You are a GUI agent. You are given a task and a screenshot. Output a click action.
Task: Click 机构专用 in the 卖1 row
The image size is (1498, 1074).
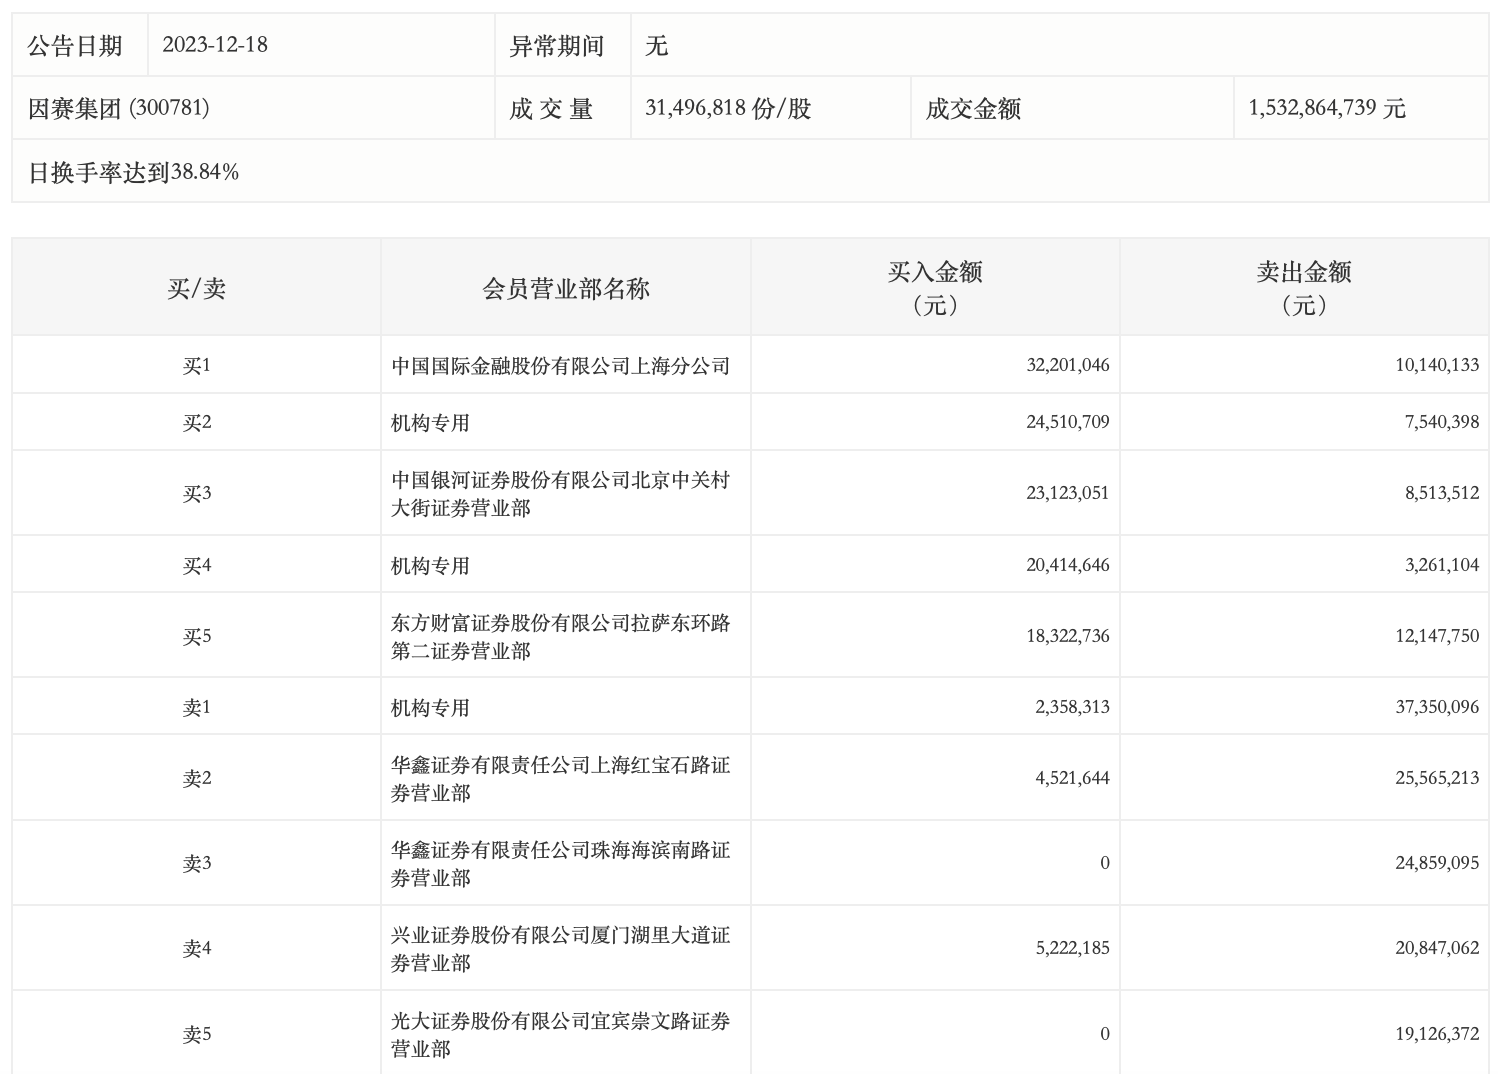click(431, 708)
